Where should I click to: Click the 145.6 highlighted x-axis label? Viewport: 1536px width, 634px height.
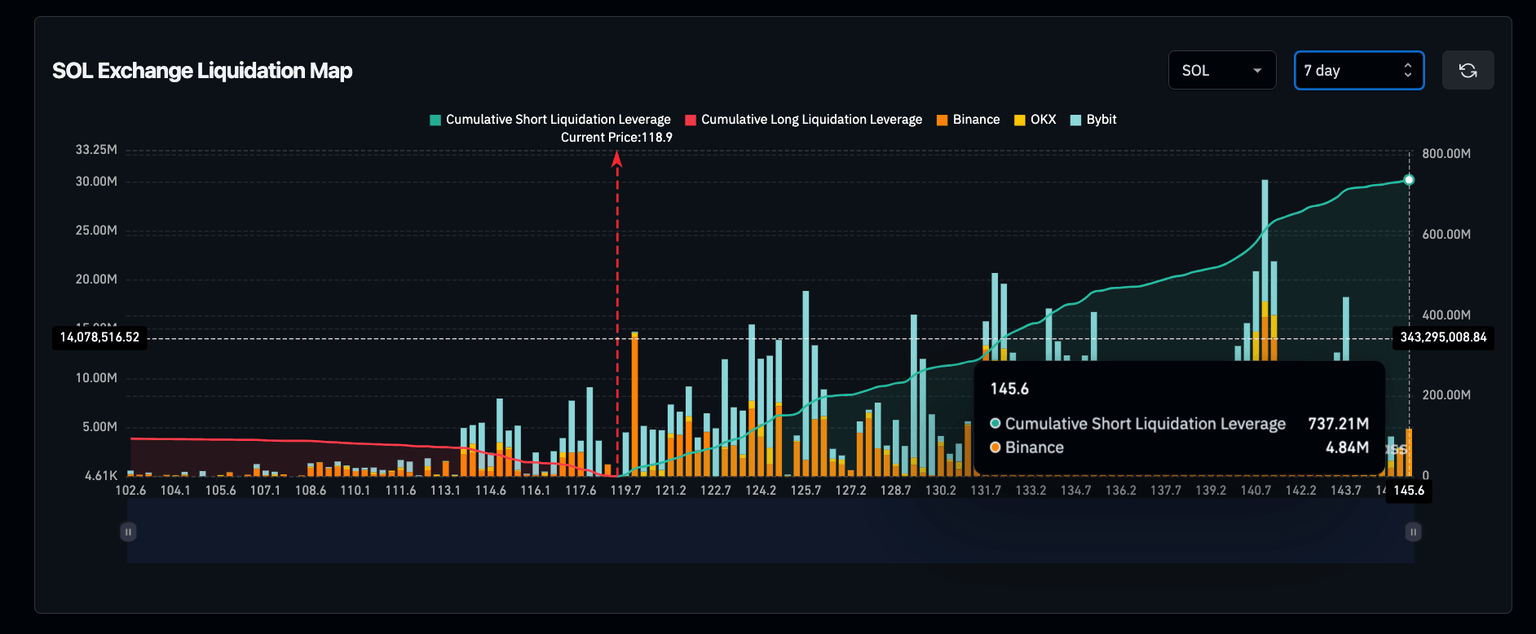[1409, 491]
